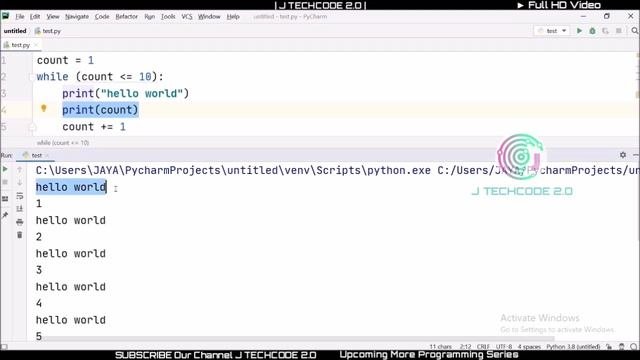
Task: Select the test tab in the Run panel
Action: 37,155
